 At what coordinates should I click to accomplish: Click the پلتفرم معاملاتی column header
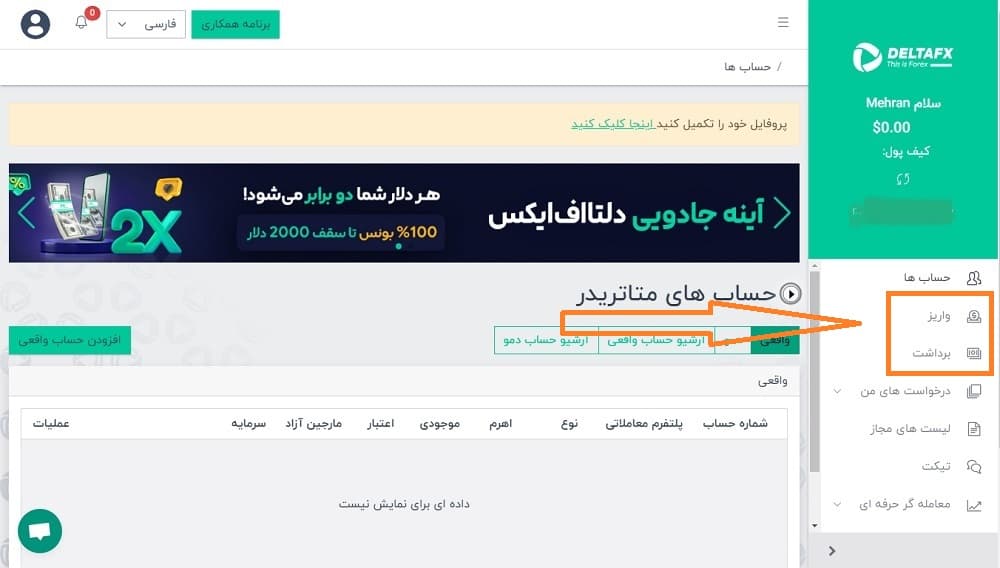tap(643, 423)
